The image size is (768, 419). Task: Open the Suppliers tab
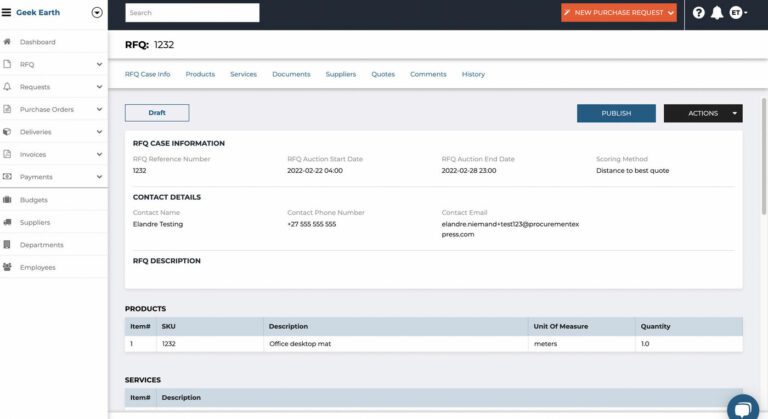point(341,74)
